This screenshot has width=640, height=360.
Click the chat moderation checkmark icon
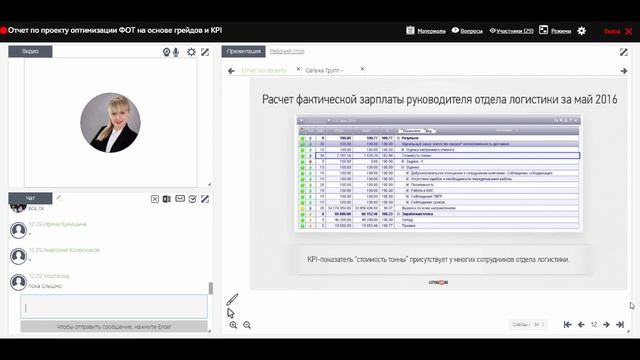(193, 199)
